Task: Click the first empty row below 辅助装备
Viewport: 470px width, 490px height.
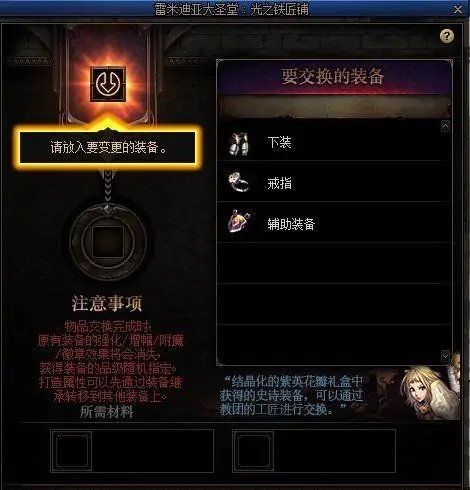Action: click(x=334, y=263)
